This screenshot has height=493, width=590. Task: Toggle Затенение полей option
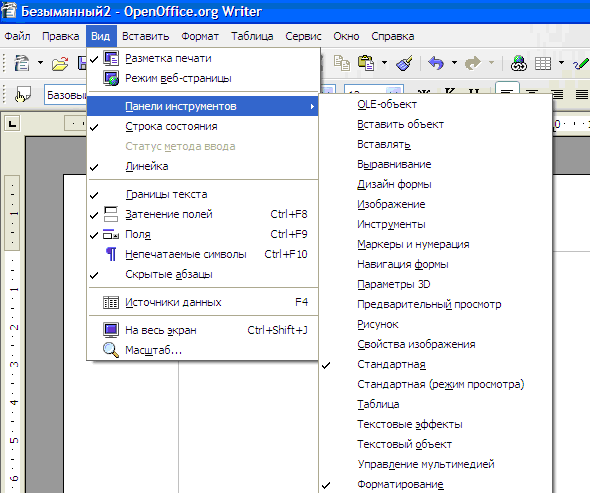(203, 214)
